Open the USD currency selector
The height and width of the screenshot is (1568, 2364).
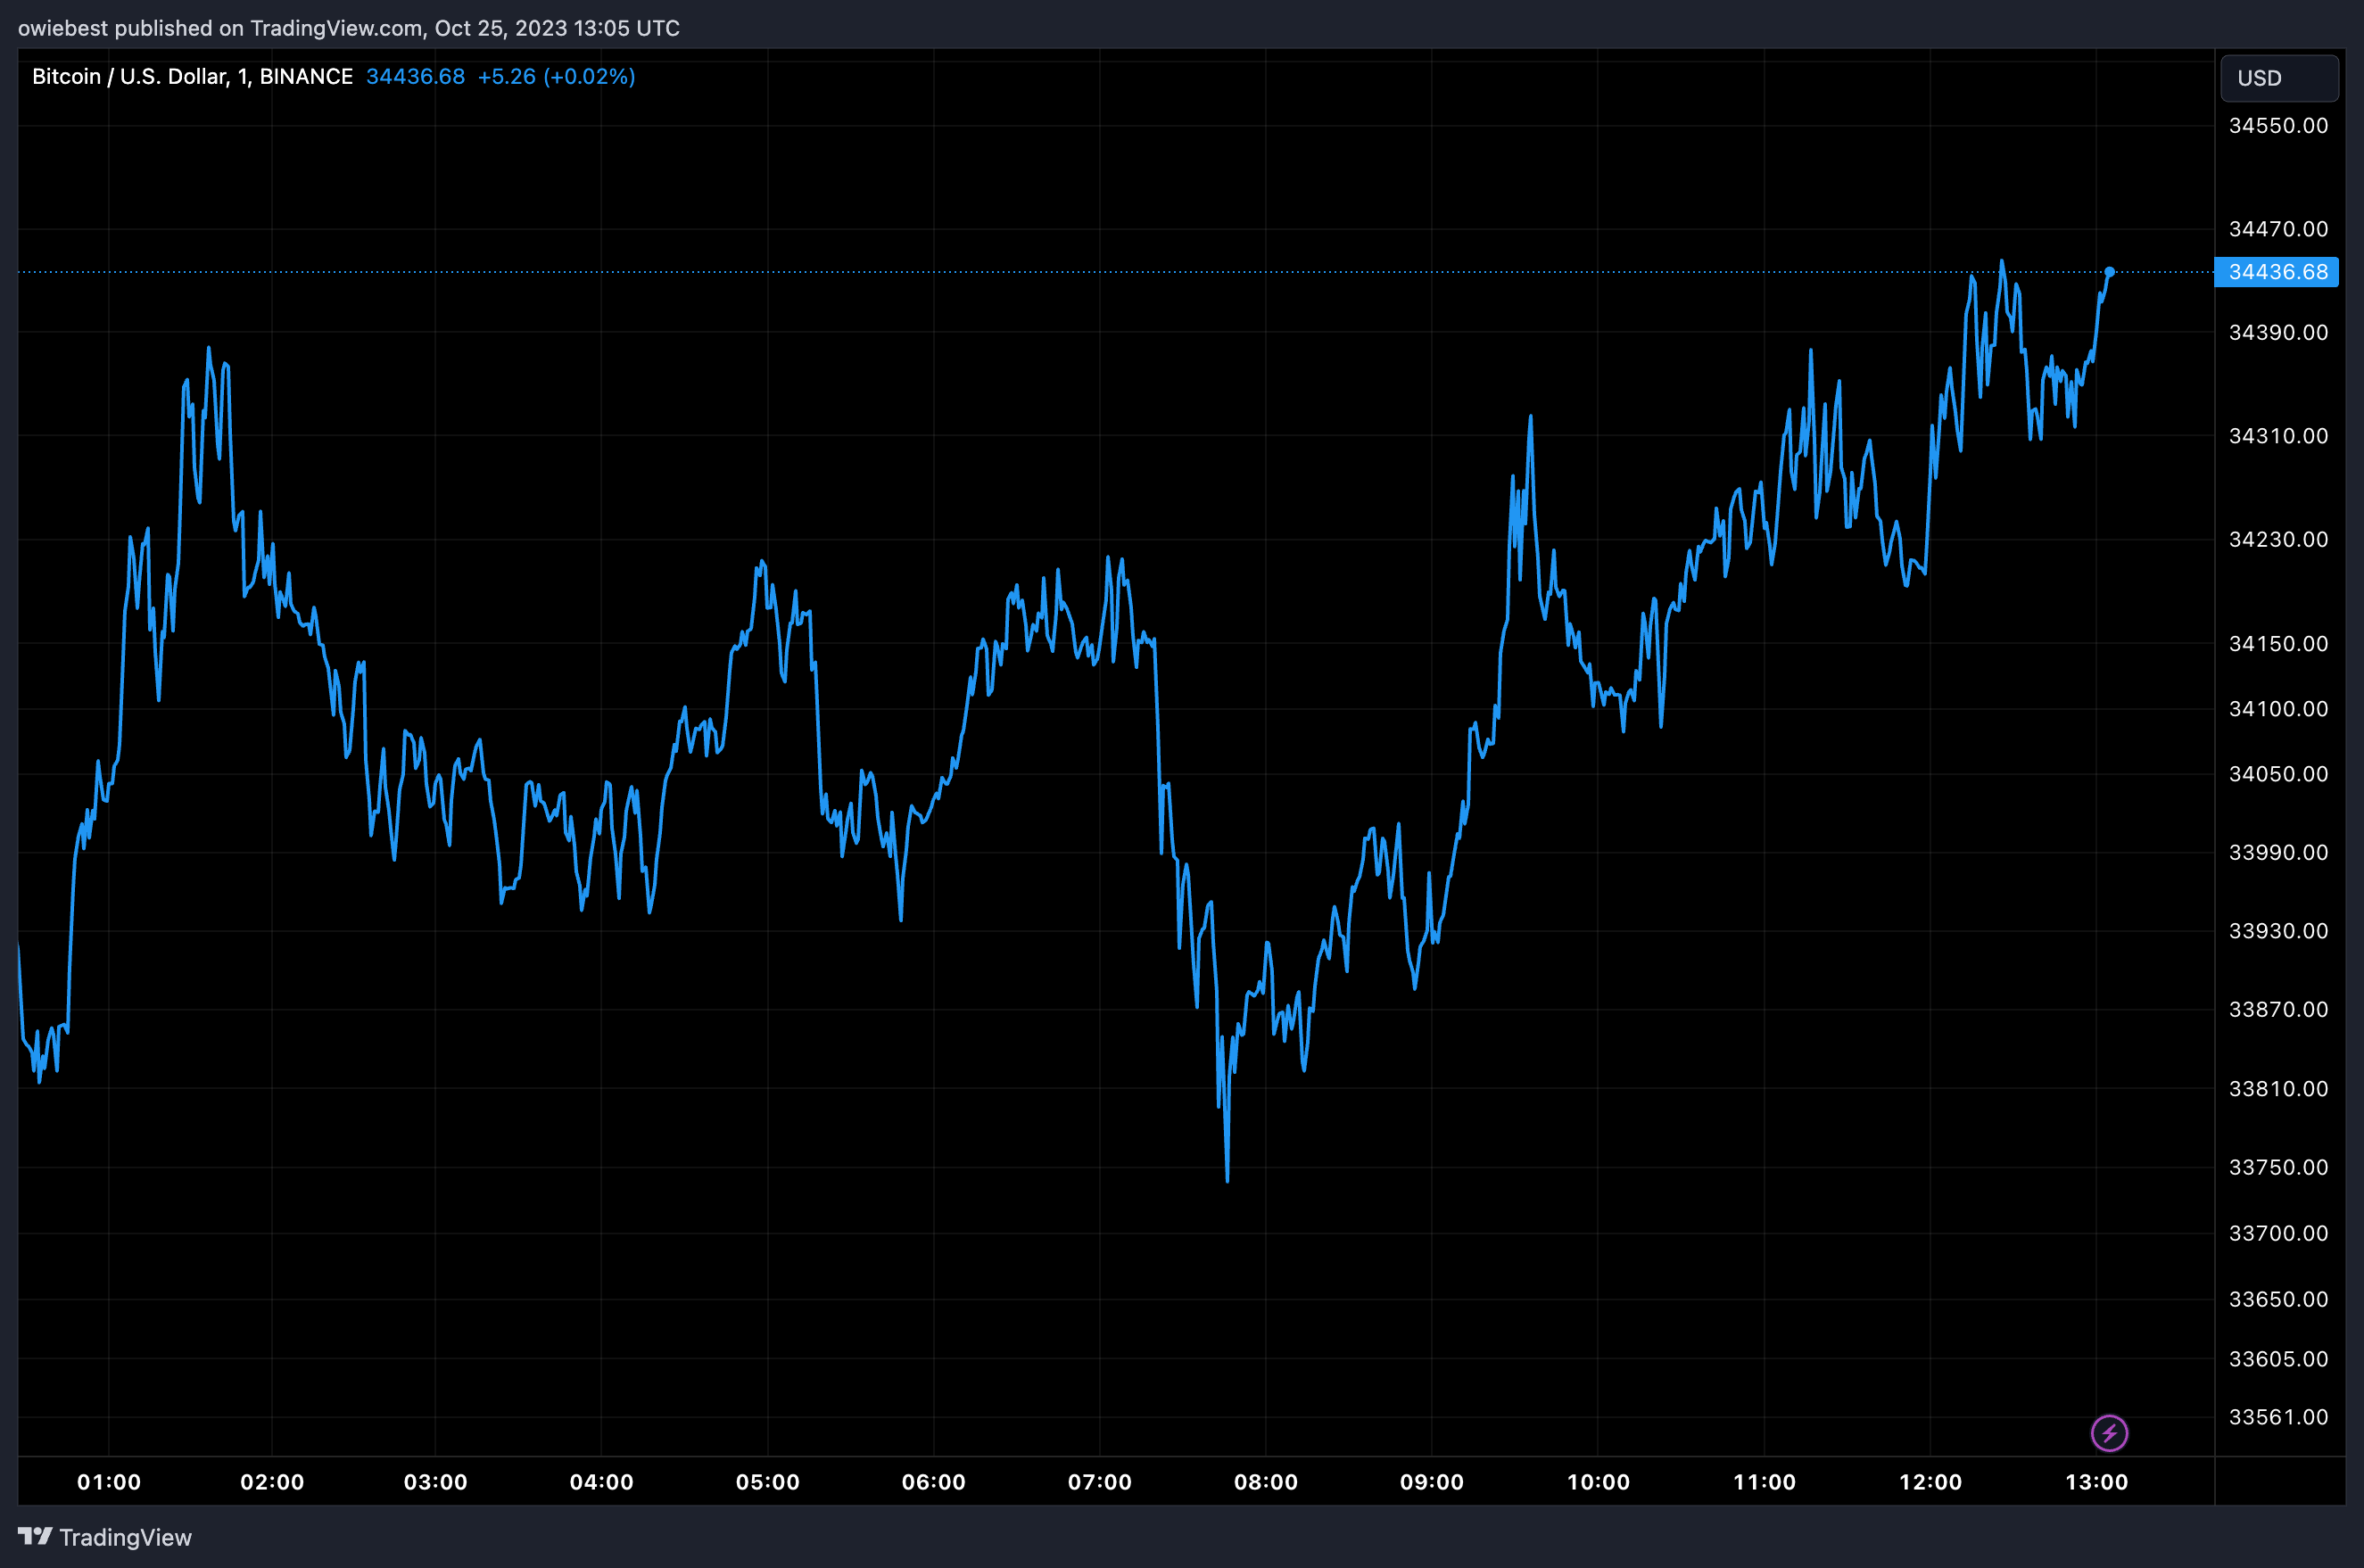(x=2279, y=78)
